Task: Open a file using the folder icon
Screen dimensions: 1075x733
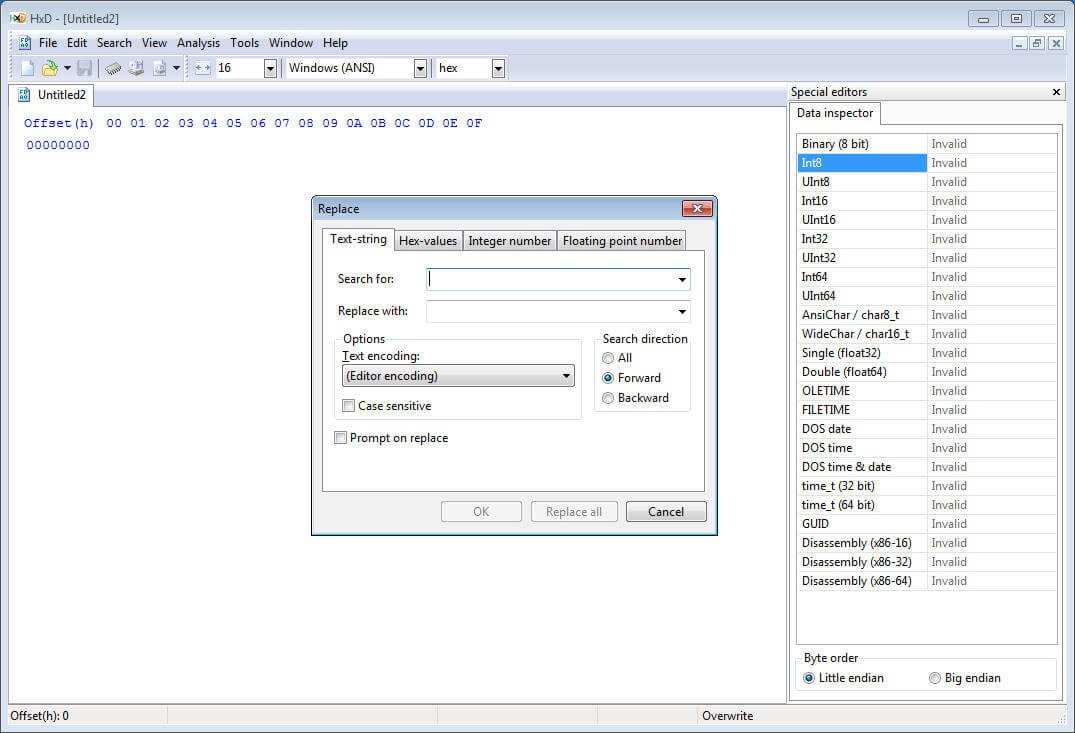Action: [51, 68]
